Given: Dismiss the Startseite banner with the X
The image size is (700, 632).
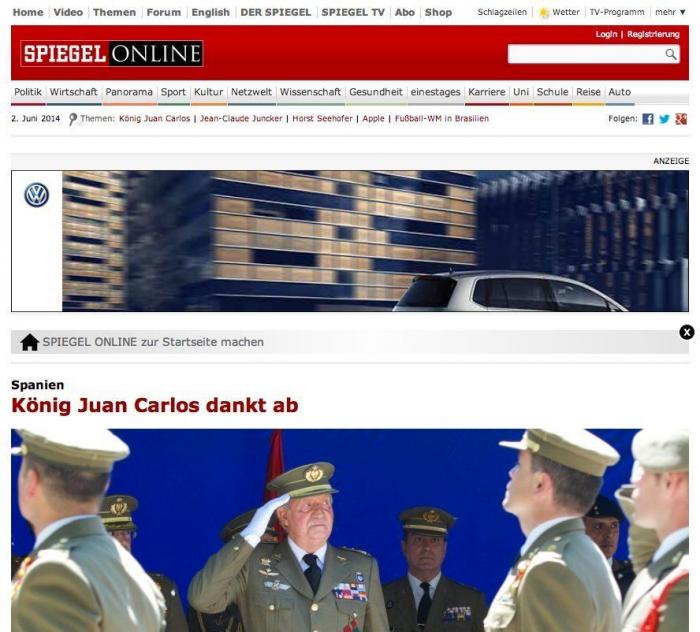Looking at the screenshot, I should pyautogui.click(x=687, y=332).
